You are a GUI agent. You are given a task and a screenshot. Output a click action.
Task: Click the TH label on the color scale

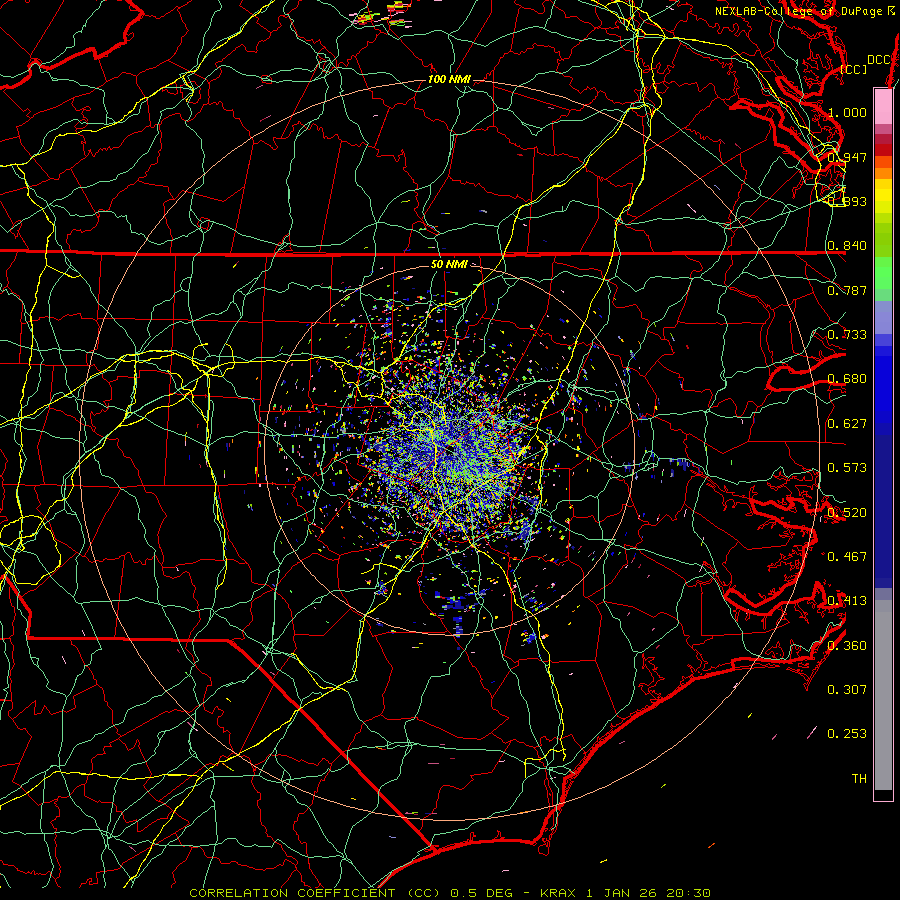click(x=859, y=779)
